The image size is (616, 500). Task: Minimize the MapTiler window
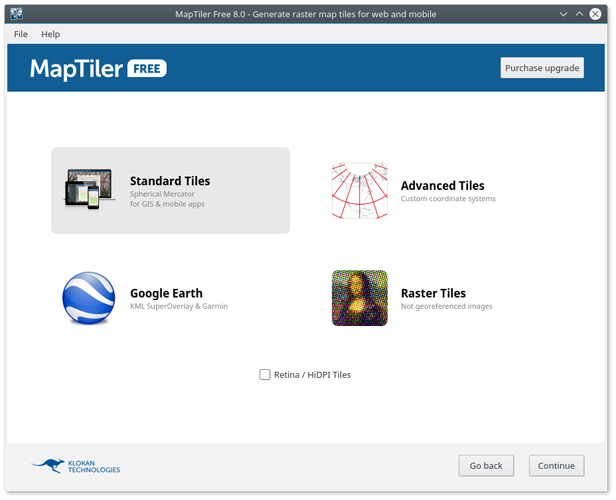[563, 14]
